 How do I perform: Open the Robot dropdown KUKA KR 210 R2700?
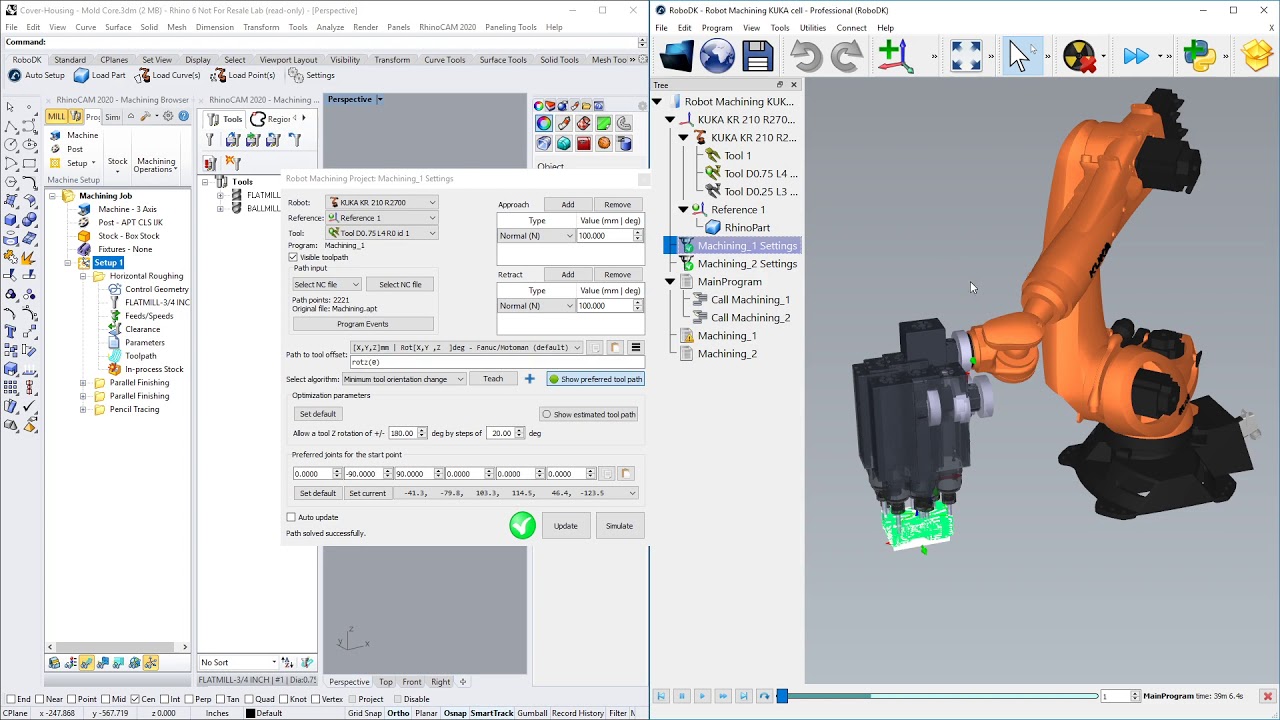click(382, 203)
